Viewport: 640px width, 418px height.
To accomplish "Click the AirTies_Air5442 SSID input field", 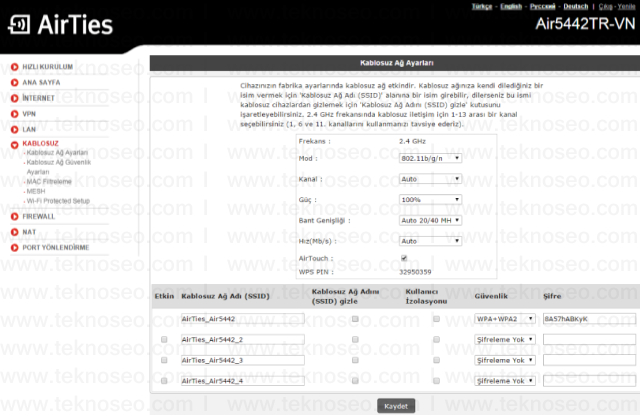I will point(243,319).
